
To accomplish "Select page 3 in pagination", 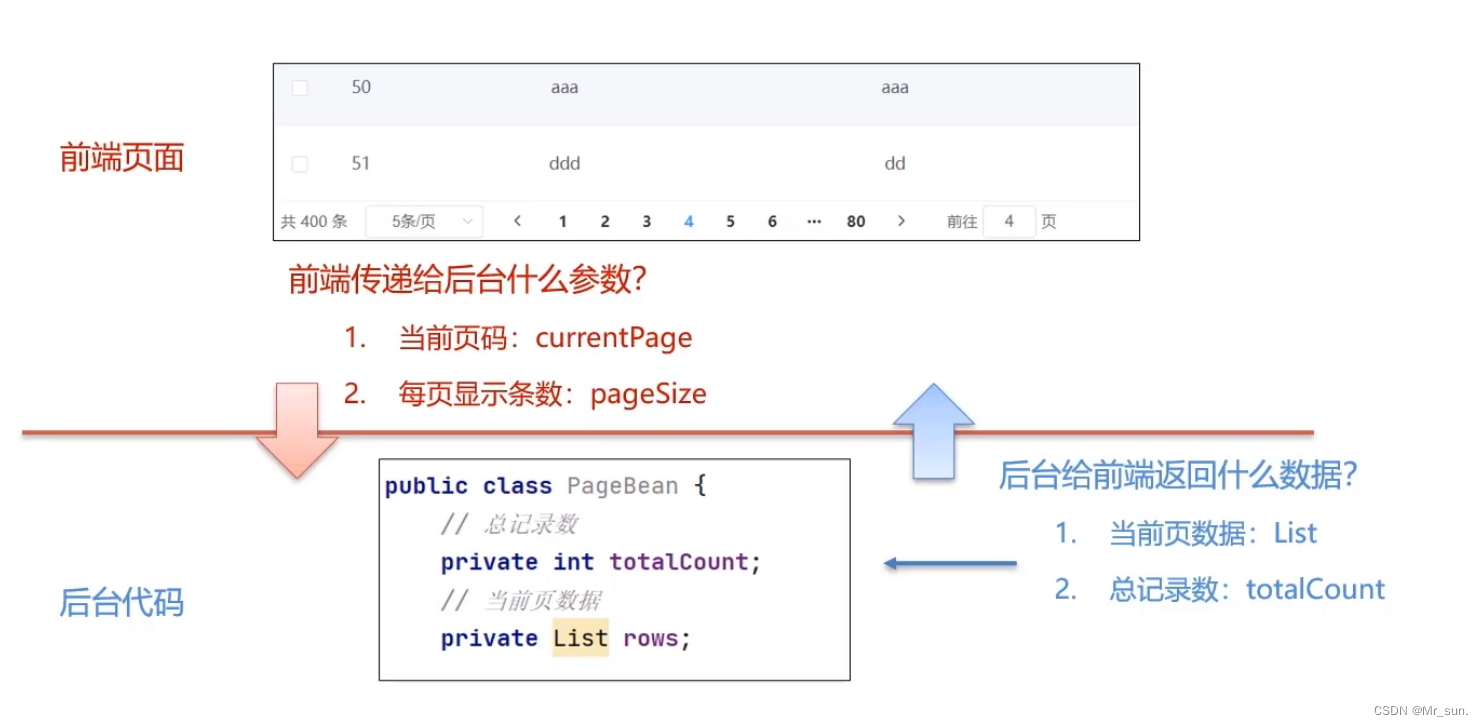I will point(647,222).
